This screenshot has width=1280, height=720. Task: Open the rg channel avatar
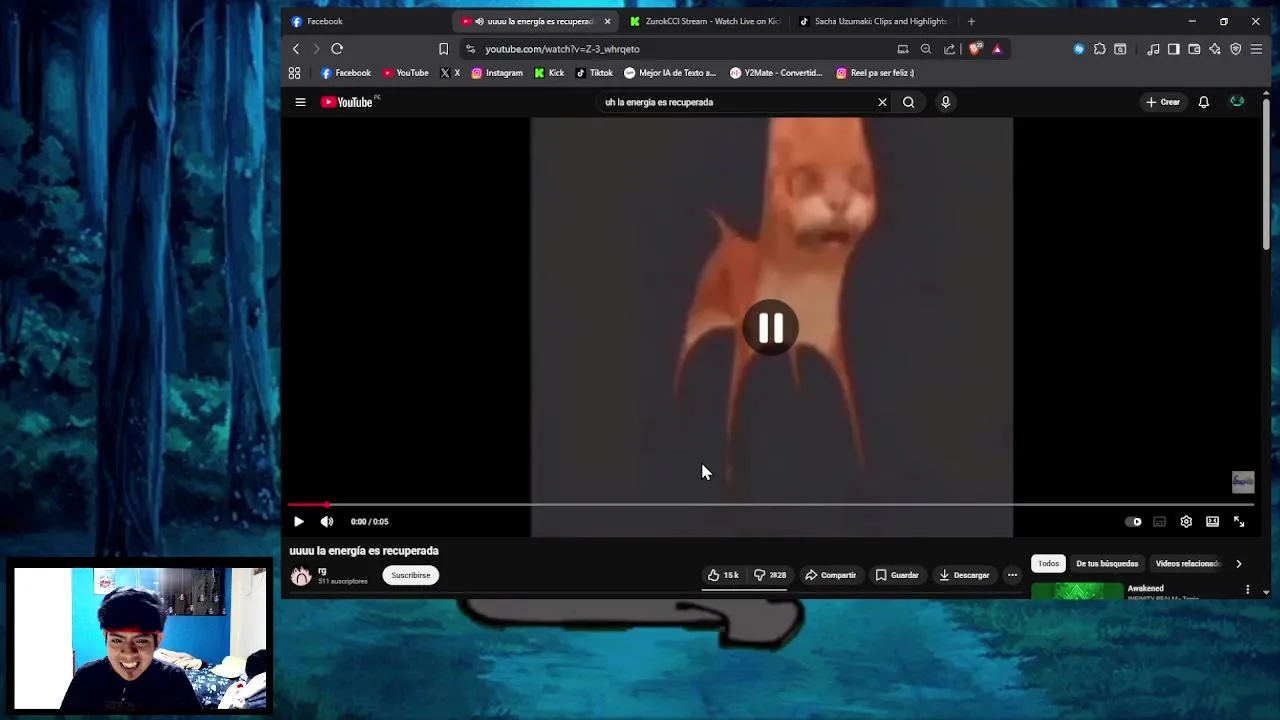pos(300,575)
